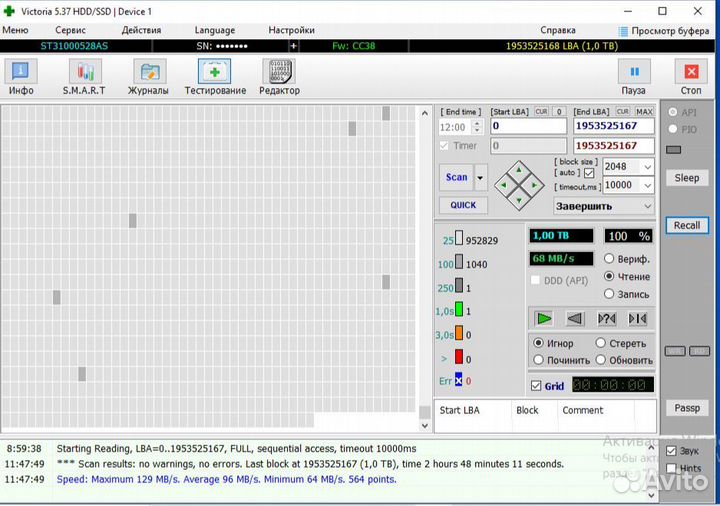Select the Стереть erase option
720x506 pixels.
(x=601, y=343)
